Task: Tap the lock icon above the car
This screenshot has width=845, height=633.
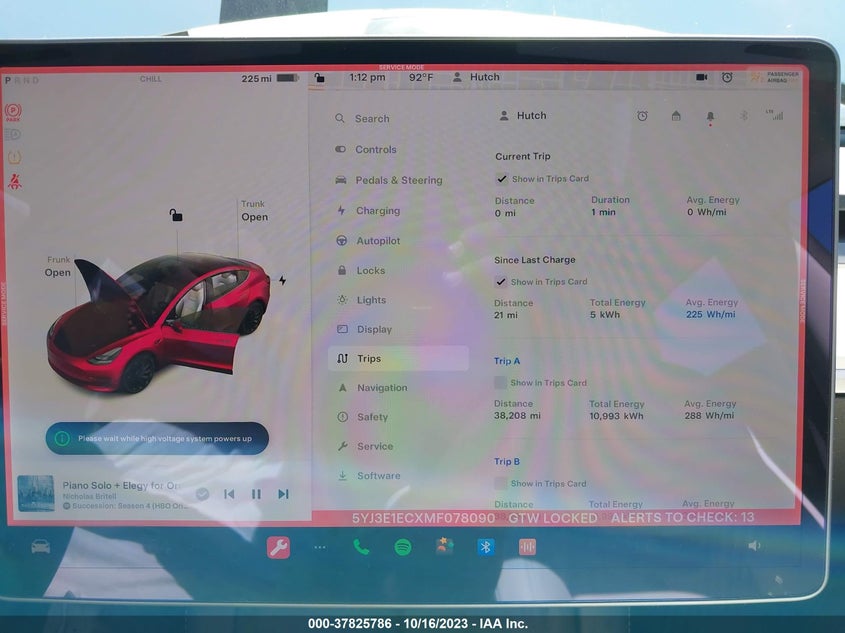Action: pyautogui.click(x=176, y=215)
